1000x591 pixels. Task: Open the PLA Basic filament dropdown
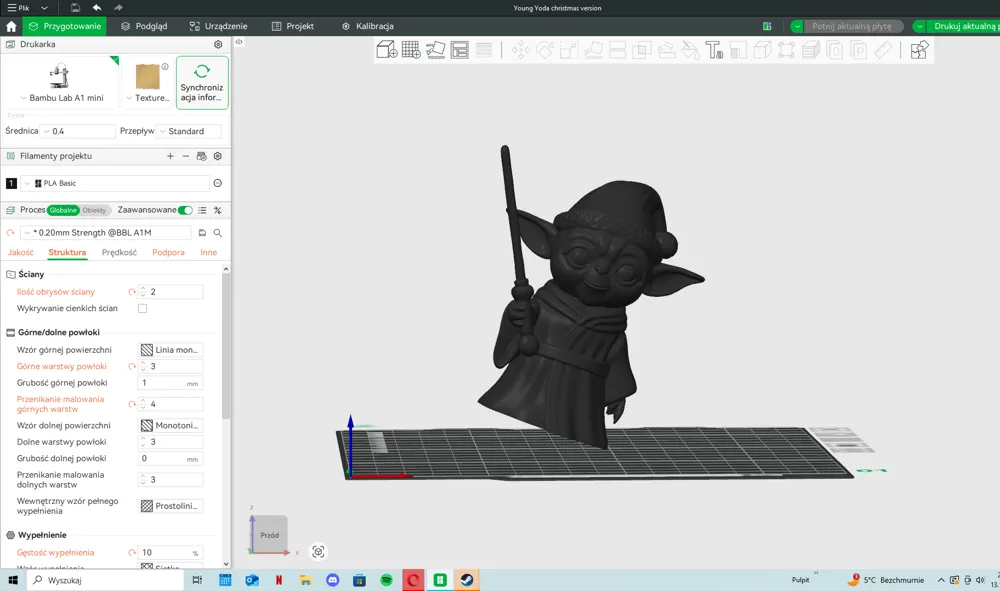pos(115,183)
